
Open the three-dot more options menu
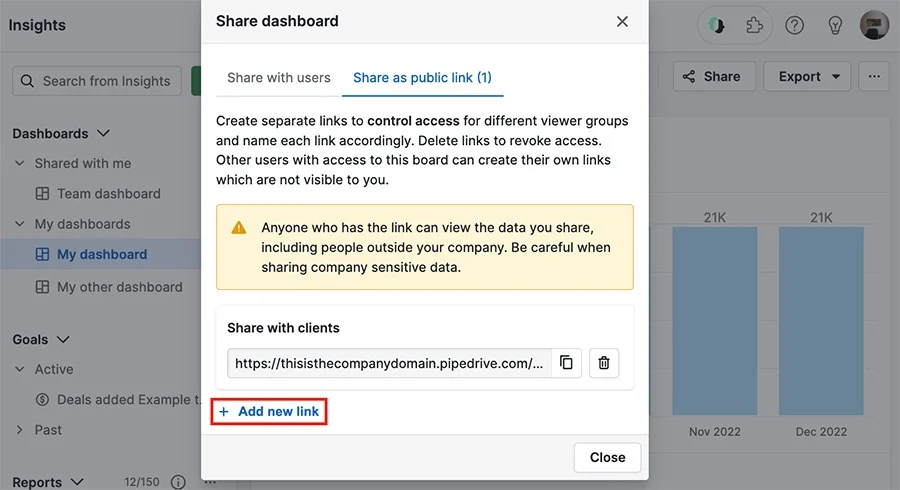click(x=874, y=76)
